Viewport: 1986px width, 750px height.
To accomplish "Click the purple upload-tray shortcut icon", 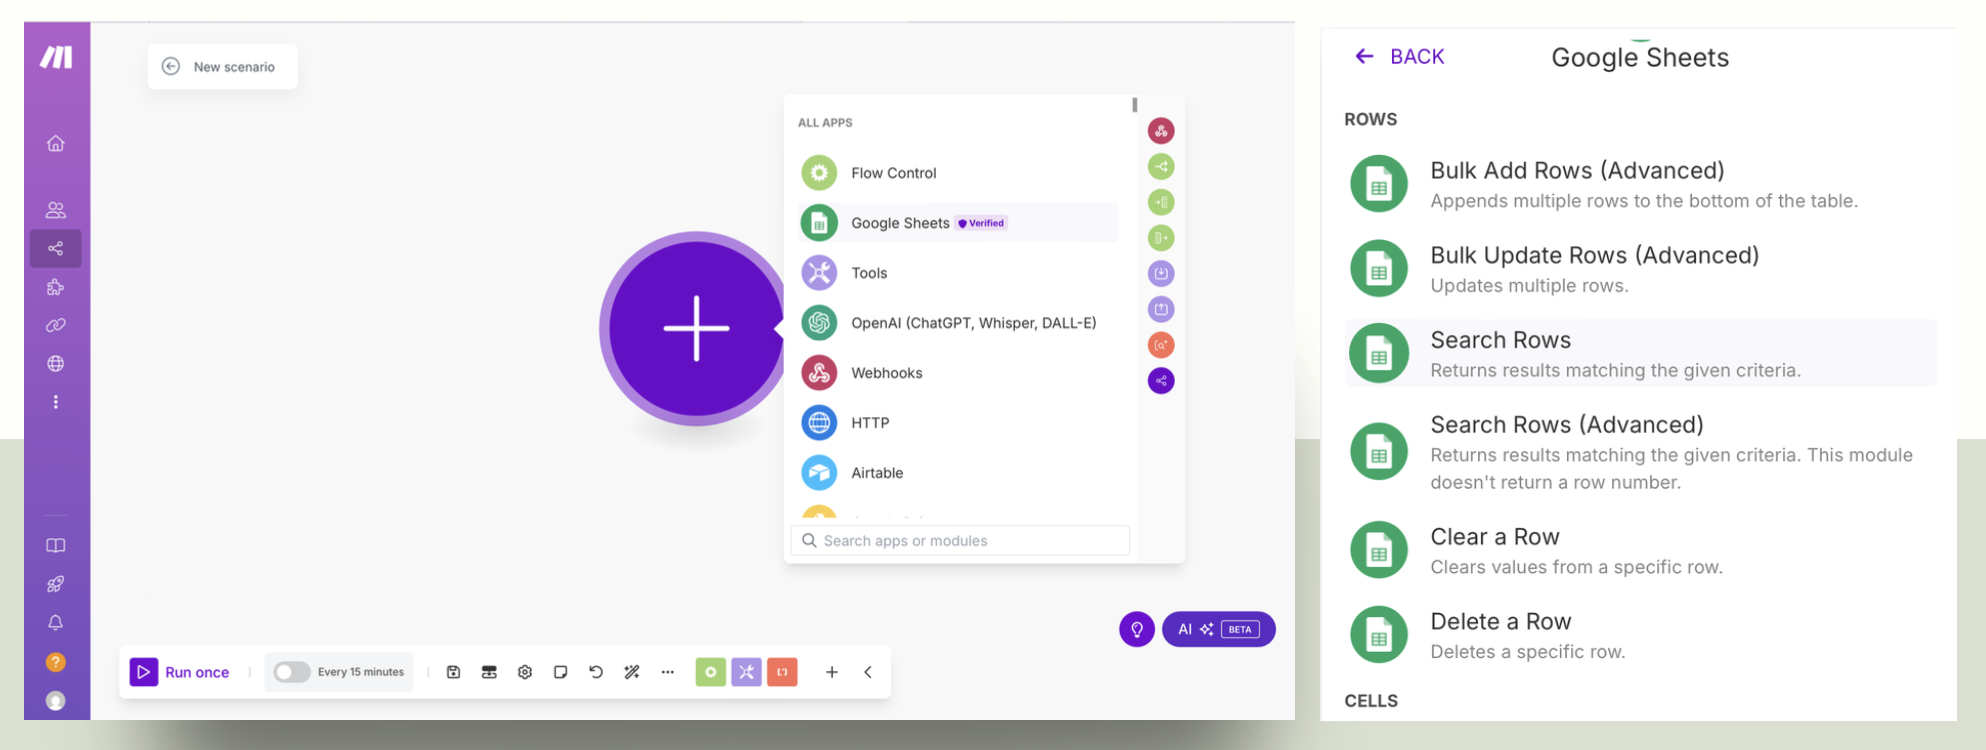I will (1161, 309).
